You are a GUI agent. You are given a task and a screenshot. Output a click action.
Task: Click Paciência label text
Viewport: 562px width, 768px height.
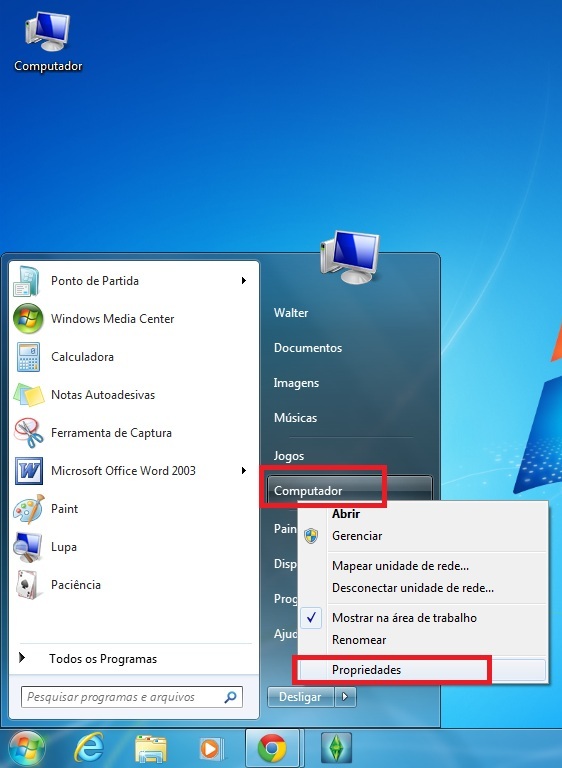76,585
